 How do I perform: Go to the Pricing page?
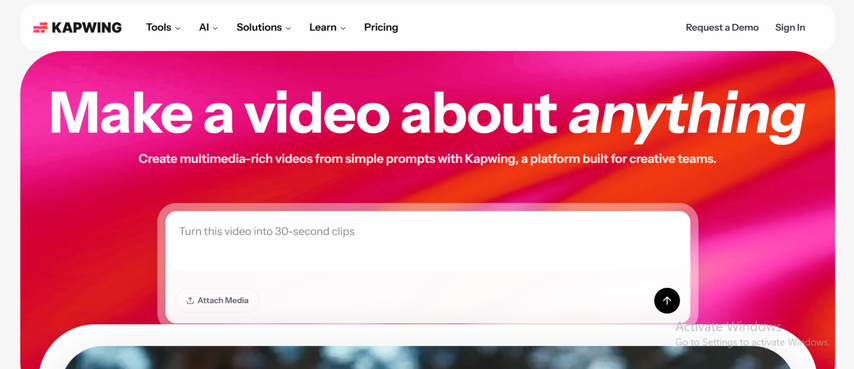(x=381, y=27)
